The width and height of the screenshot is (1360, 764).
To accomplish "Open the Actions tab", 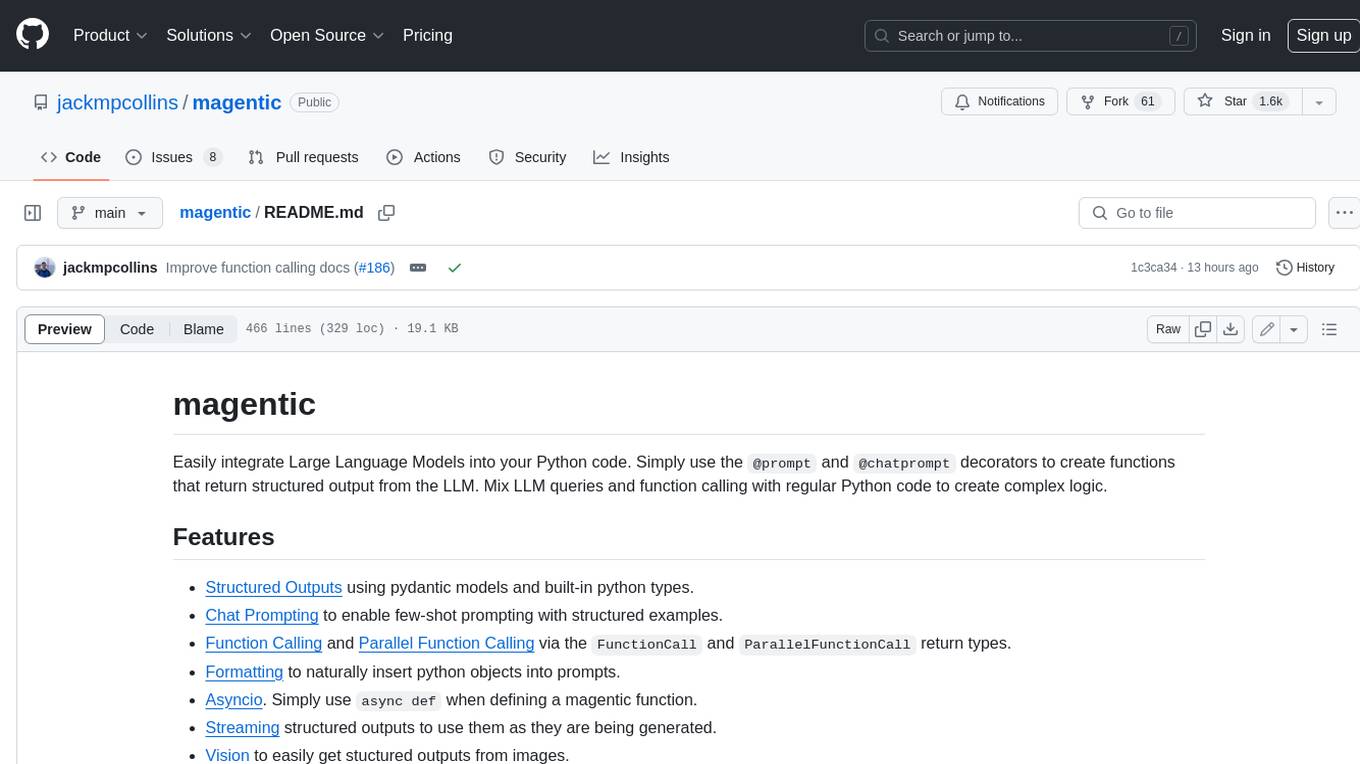I will (x=423, y=157).
